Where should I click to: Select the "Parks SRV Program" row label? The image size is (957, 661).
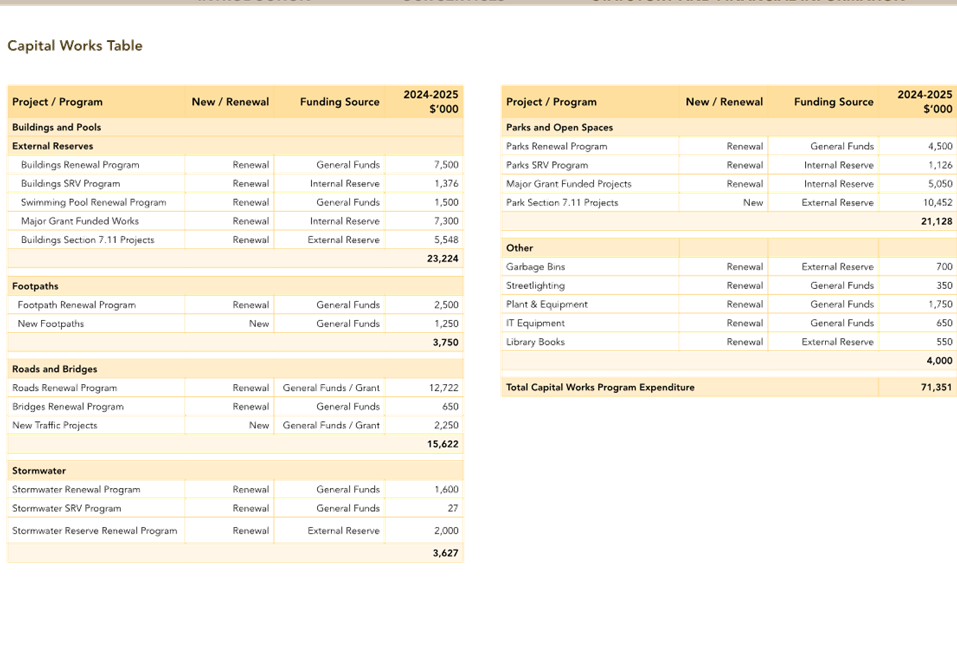coord(547,165)
